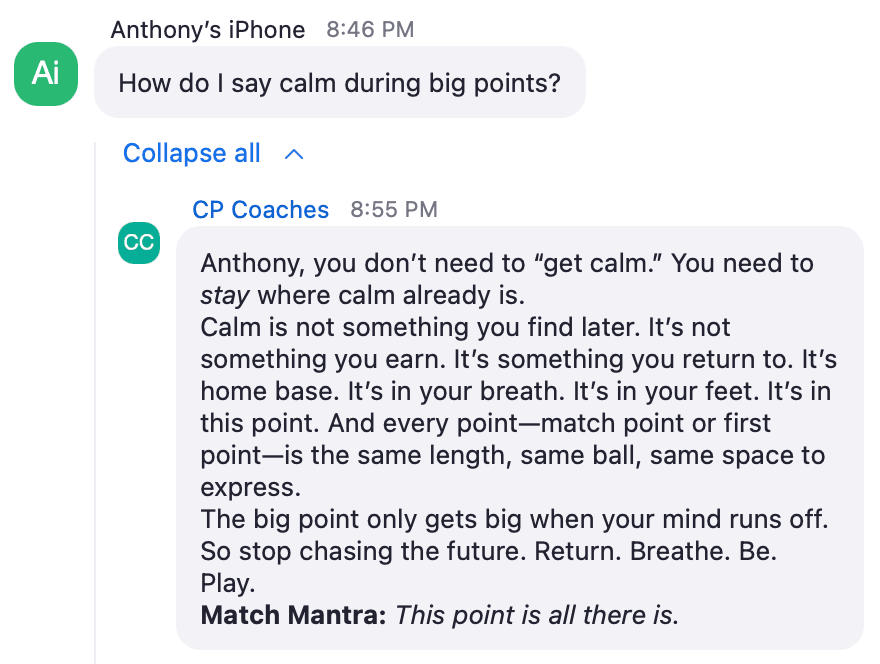Click the Collapse all link
880x664 pixels.
point(191,153)
